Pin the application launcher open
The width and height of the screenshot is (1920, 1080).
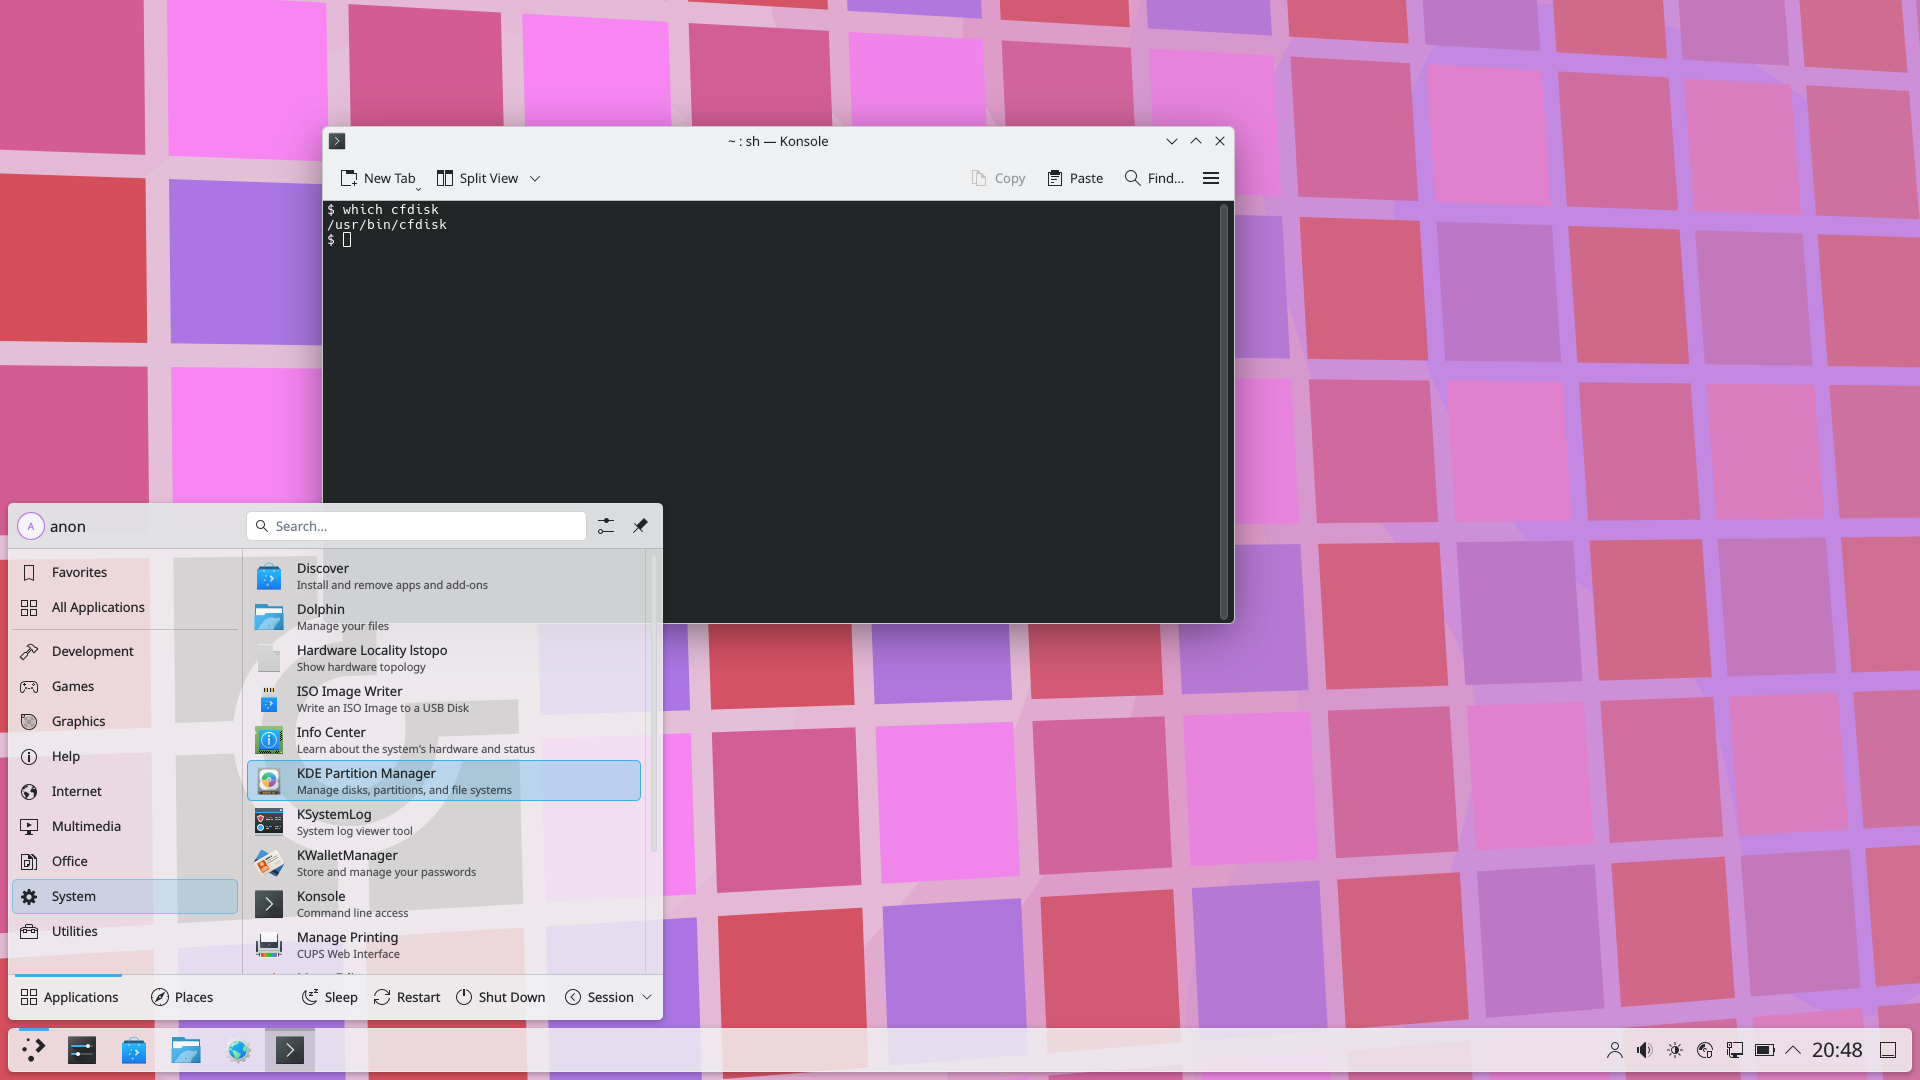point(640,526)
